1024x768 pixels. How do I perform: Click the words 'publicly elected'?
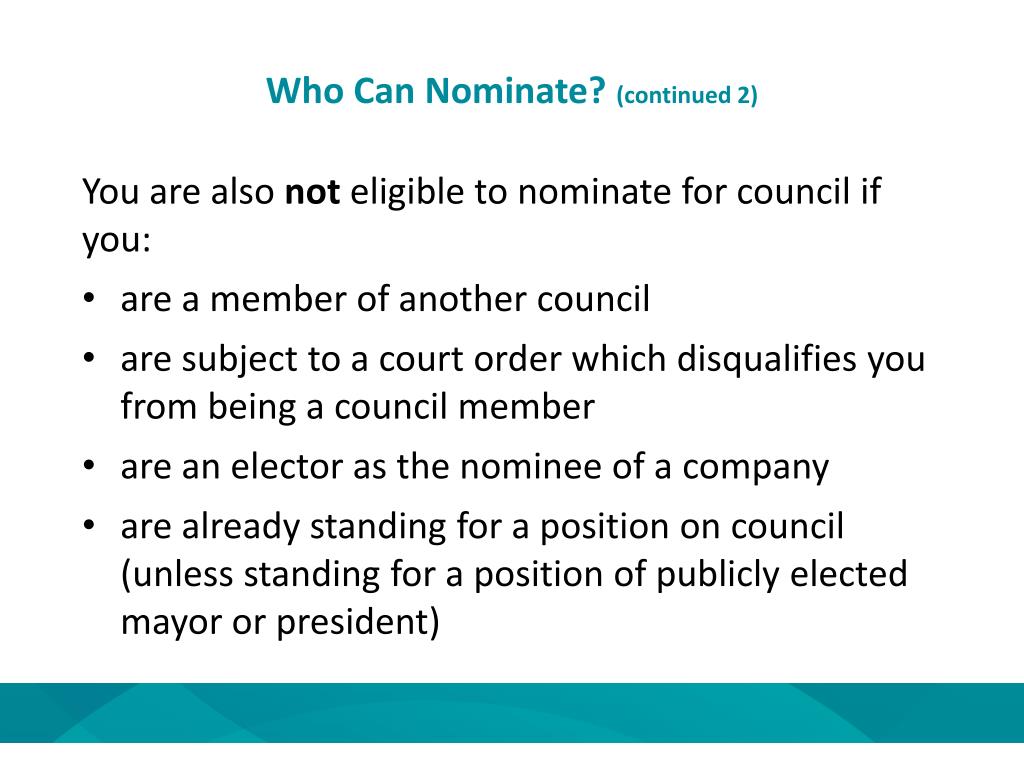point(782,575)
